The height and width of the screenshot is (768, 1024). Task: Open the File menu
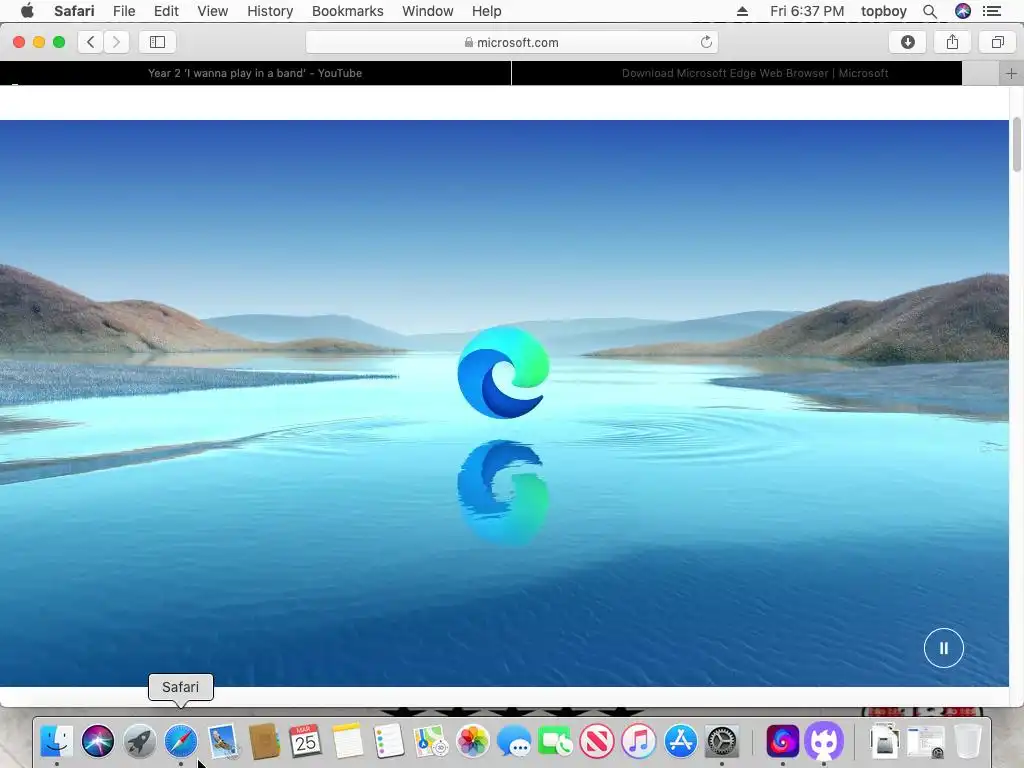(x=124, y=11)
